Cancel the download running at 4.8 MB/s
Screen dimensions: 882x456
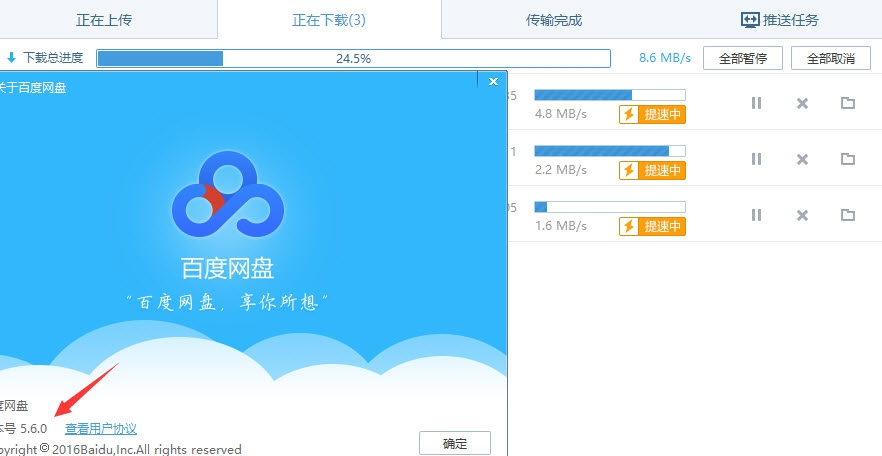[802, 103]
